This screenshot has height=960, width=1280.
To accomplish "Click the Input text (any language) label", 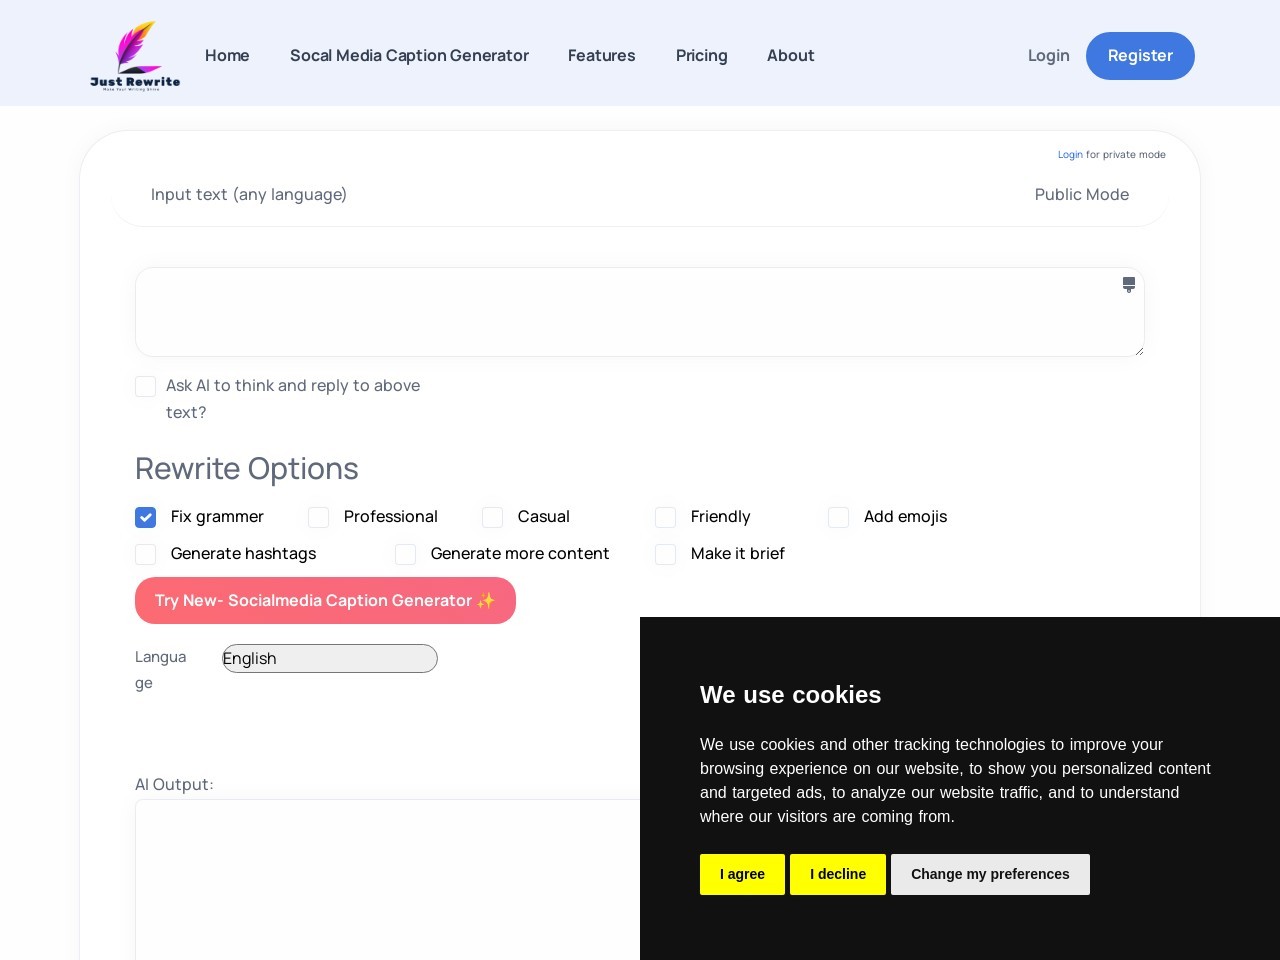I will click(249, 195).
